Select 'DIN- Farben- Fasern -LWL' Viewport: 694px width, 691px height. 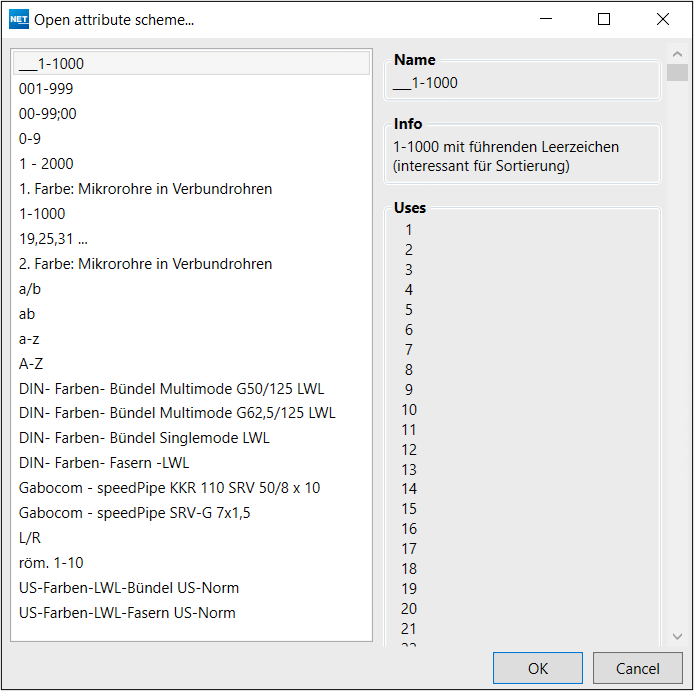click(x=192, y=463)
